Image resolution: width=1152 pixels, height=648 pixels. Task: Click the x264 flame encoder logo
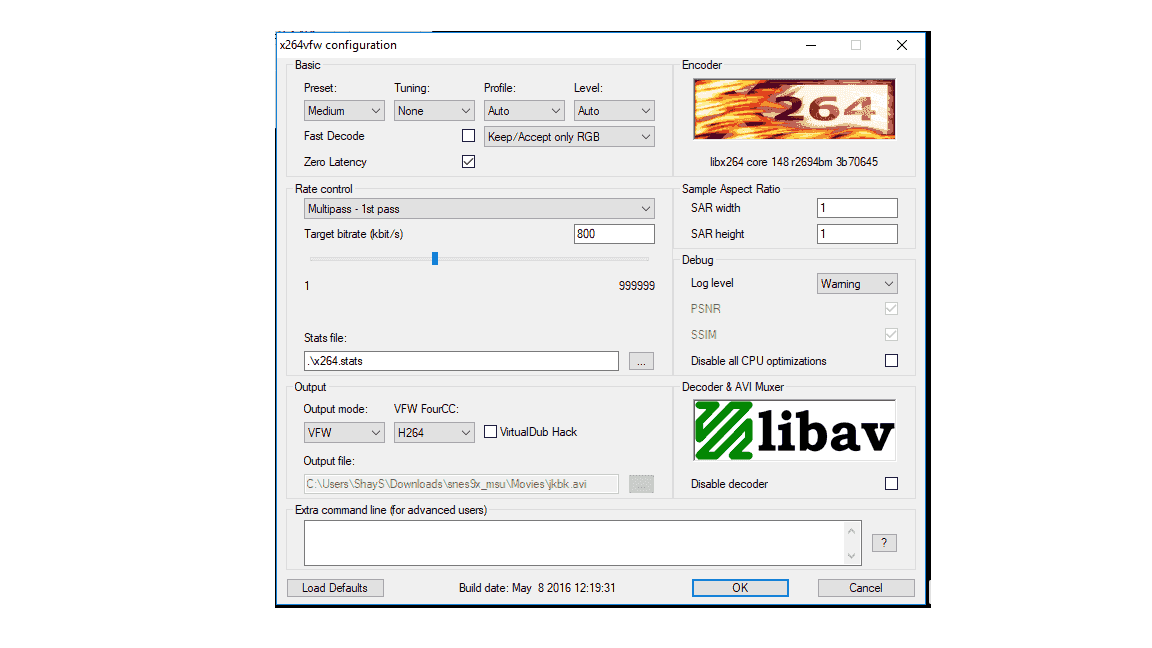[x=794, y=109]
